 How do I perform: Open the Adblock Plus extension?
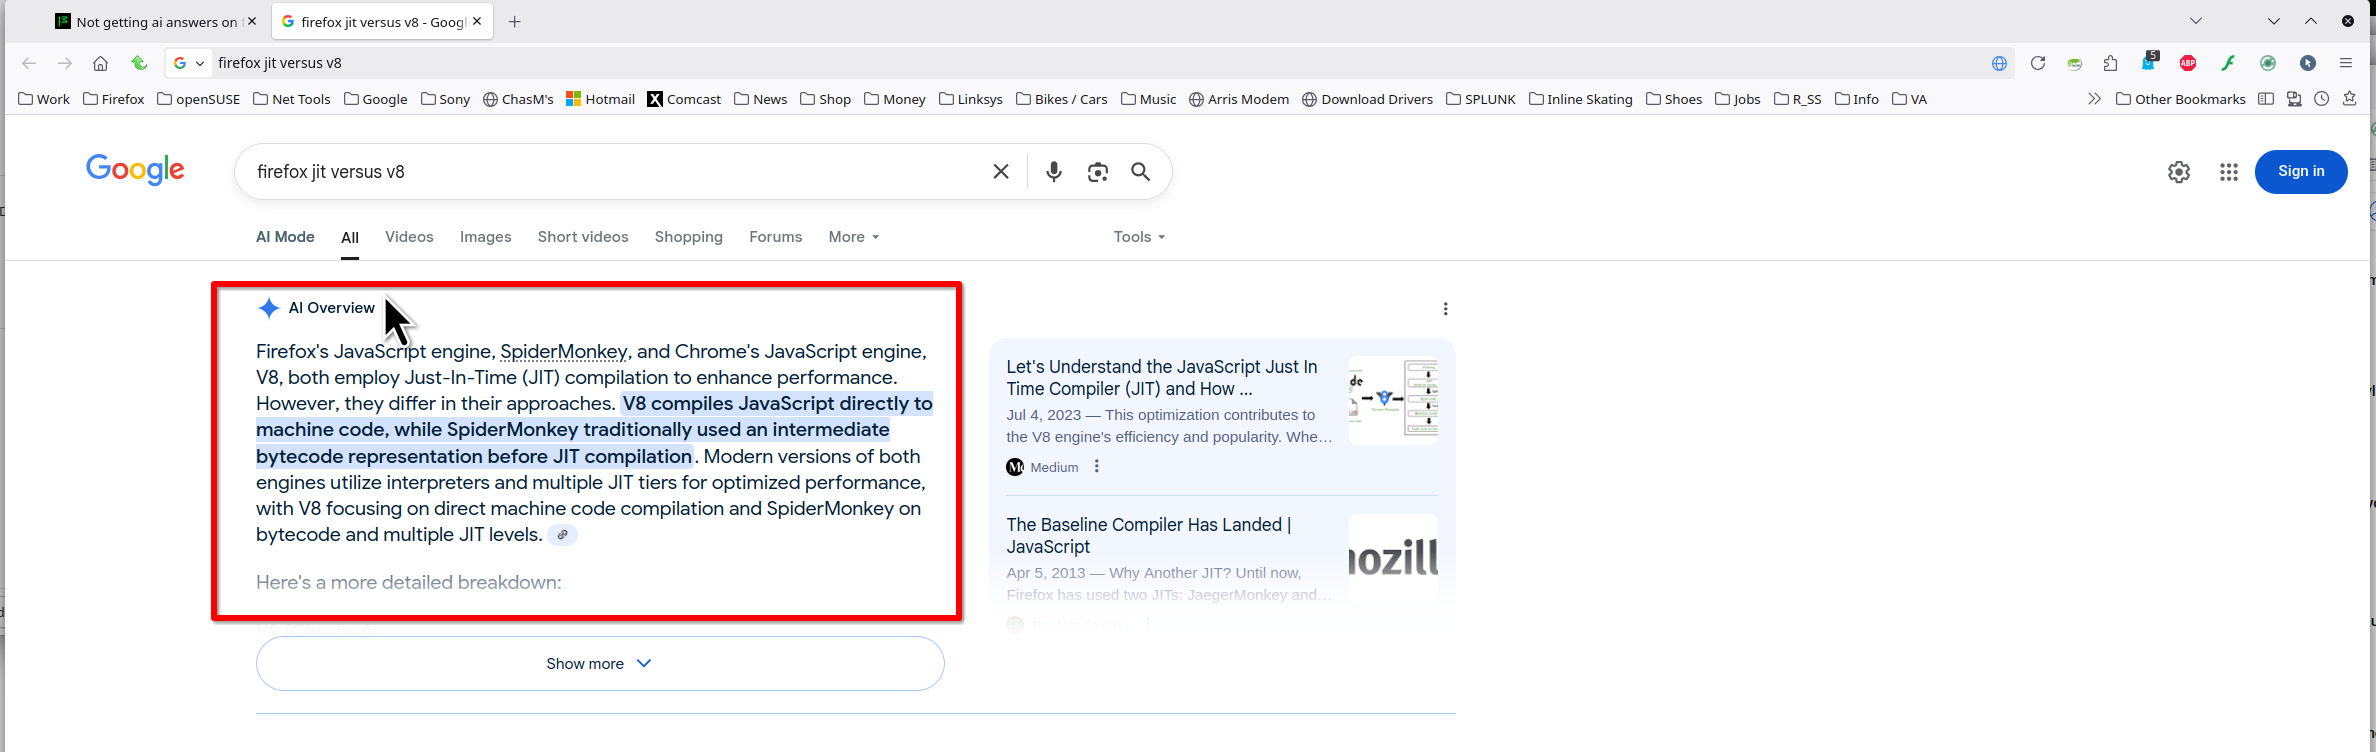(2188, 63)
